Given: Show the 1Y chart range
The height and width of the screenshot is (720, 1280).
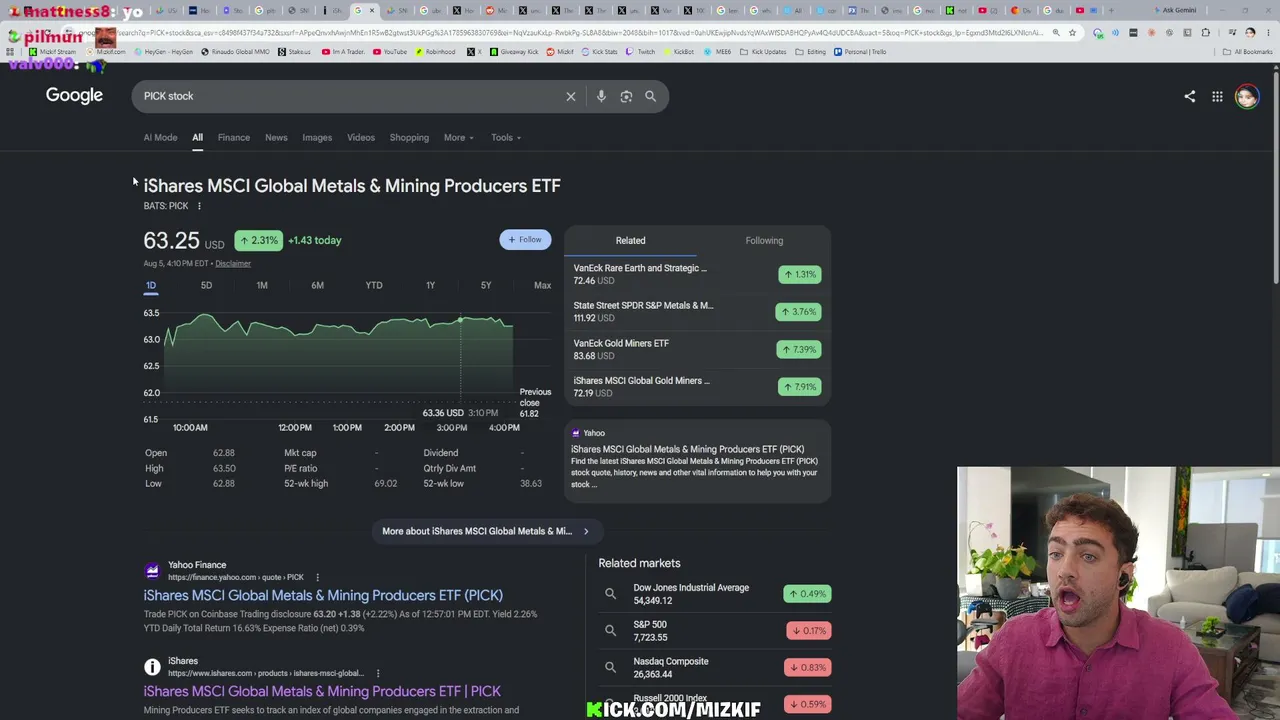Looking at the screenshot, I should [430, 286].
